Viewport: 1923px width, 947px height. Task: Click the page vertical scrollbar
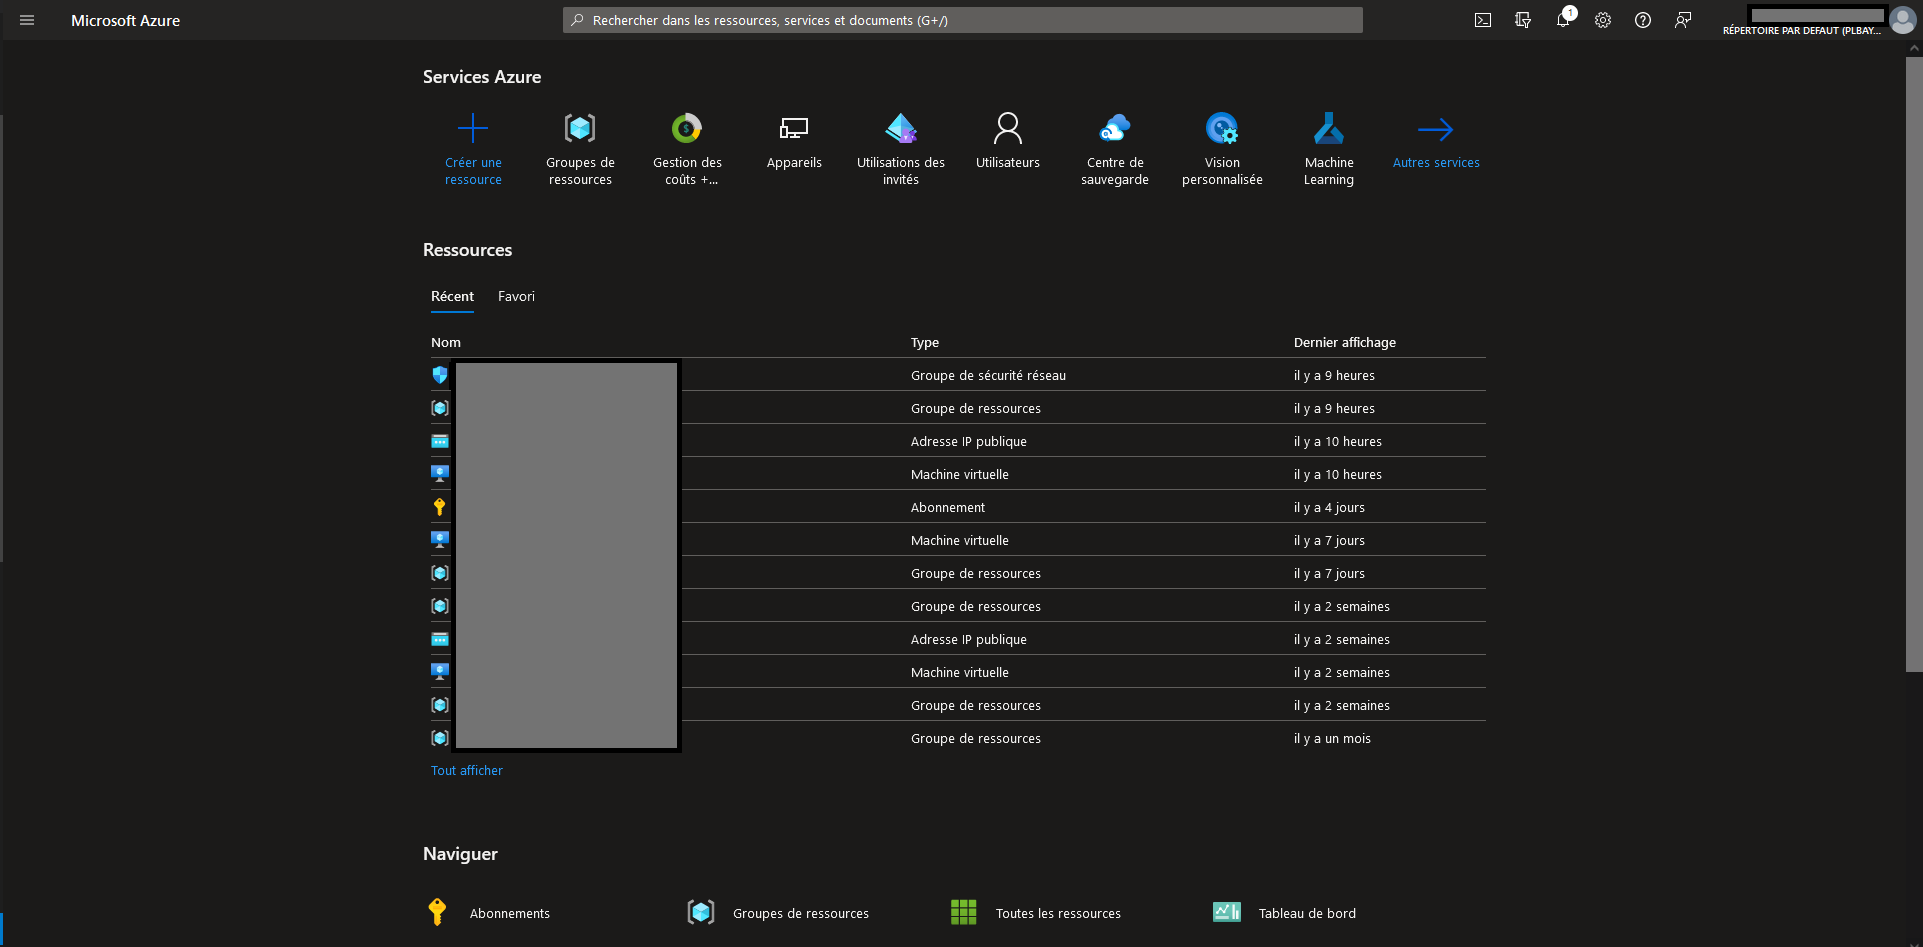(x=1914, y=364)
